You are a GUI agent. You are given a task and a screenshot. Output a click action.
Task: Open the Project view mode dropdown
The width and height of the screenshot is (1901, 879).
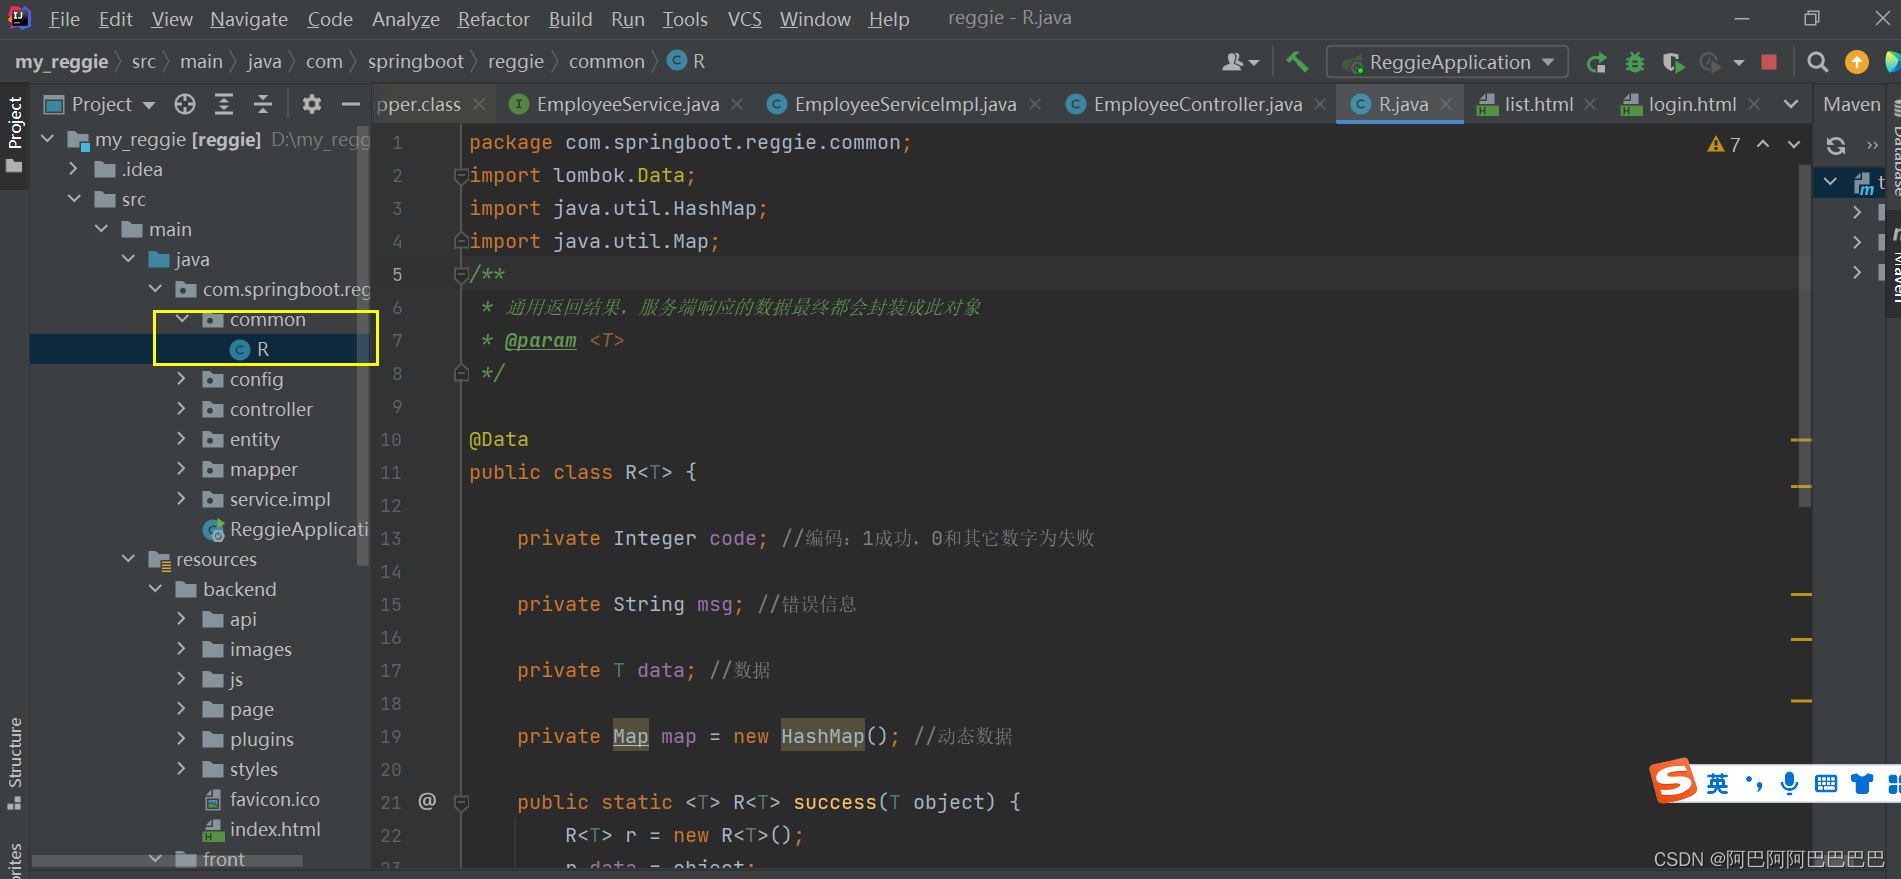(x=100, y=104)
